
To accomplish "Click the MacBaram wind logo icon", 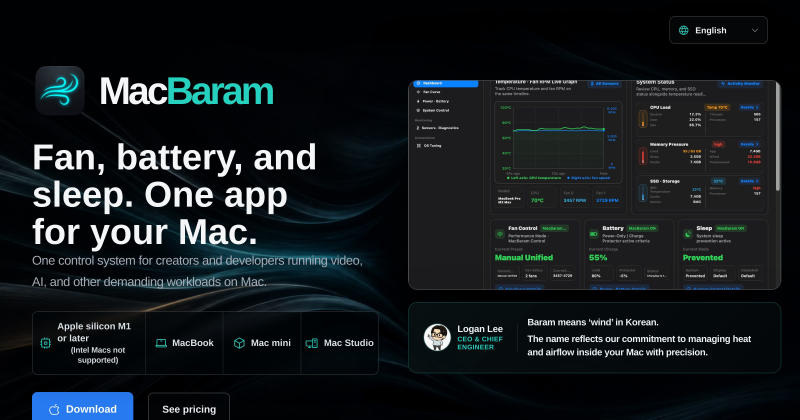I will [x=60, y=90].
